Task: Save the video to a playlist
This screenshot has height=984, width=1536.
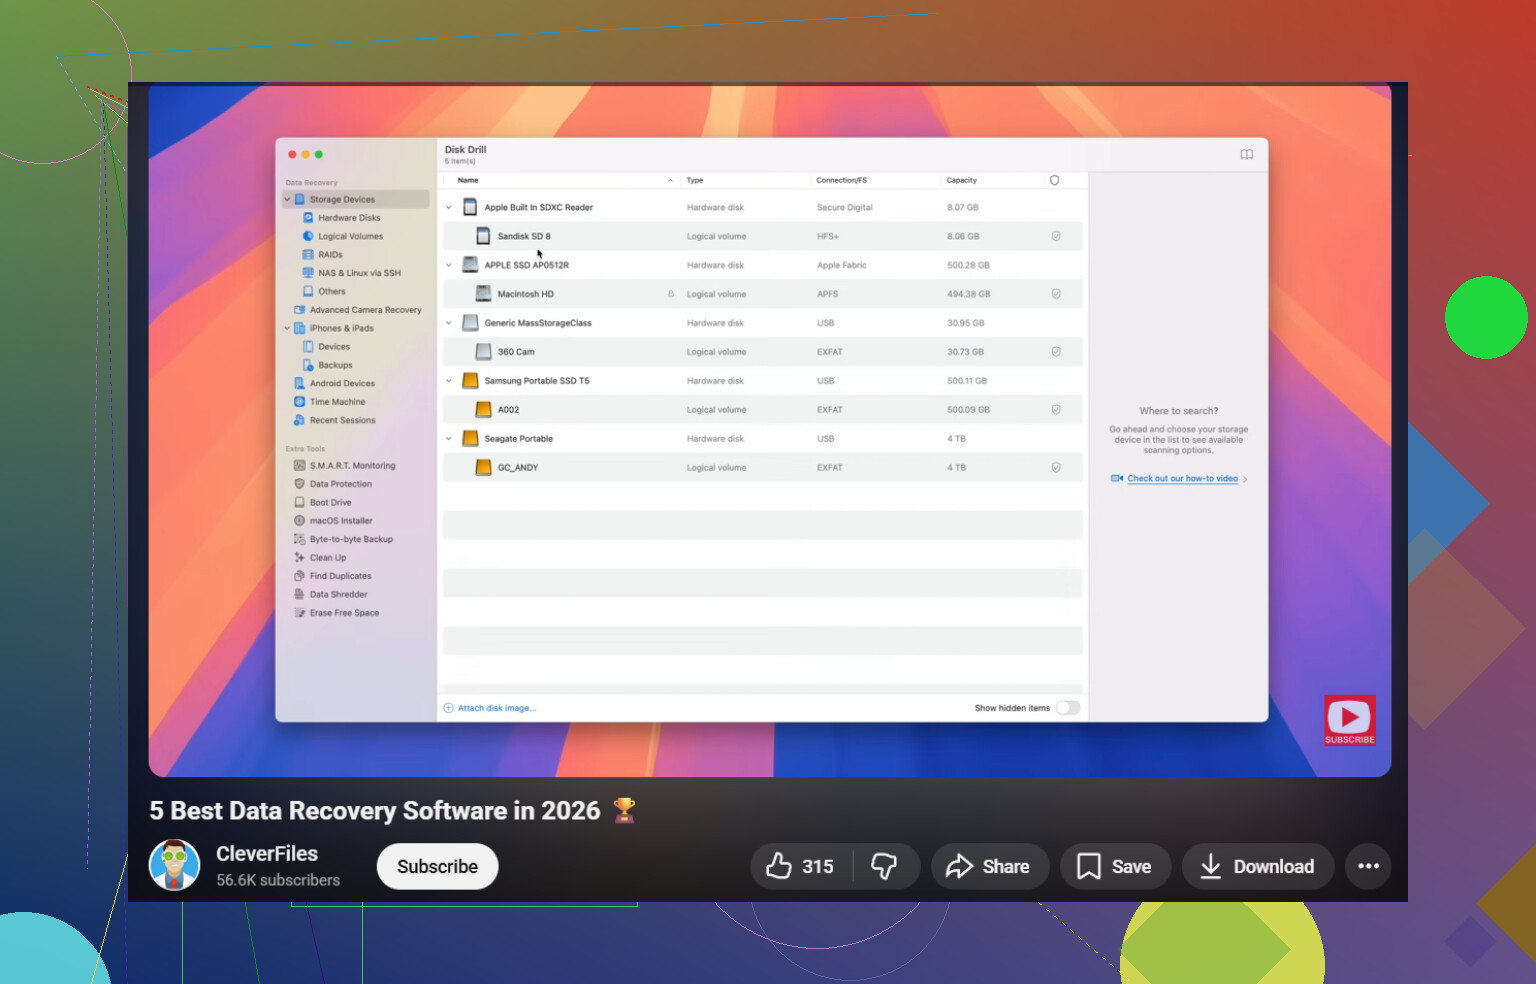Action: point(1116,867)
